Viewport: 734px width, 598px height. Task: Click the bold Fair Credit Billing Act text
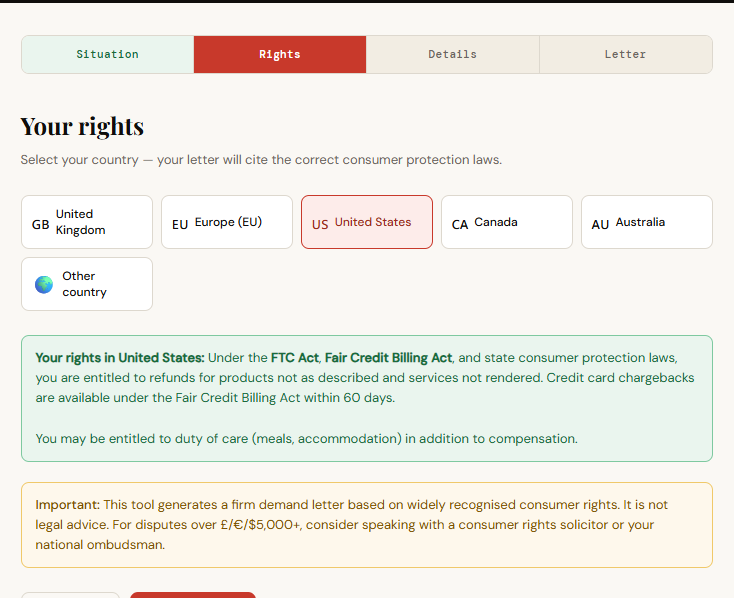pos(388,358)
